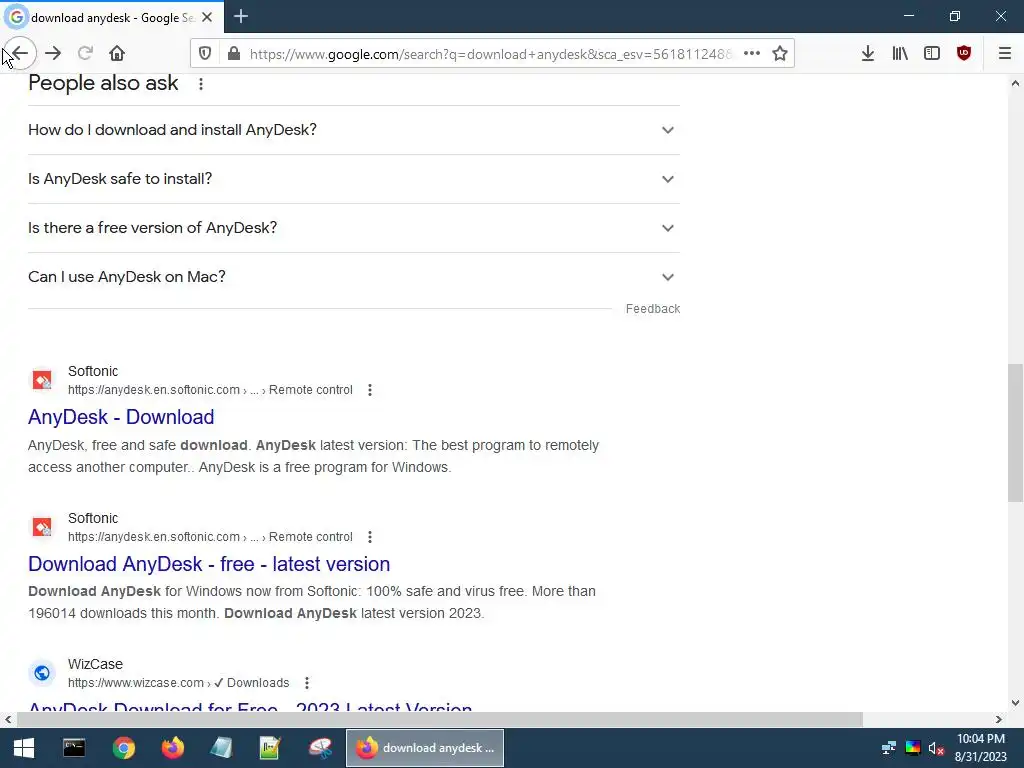Screen dimensions: 1024x768
Task: Open network icon in system tray
Action: [x=889, y=748]
